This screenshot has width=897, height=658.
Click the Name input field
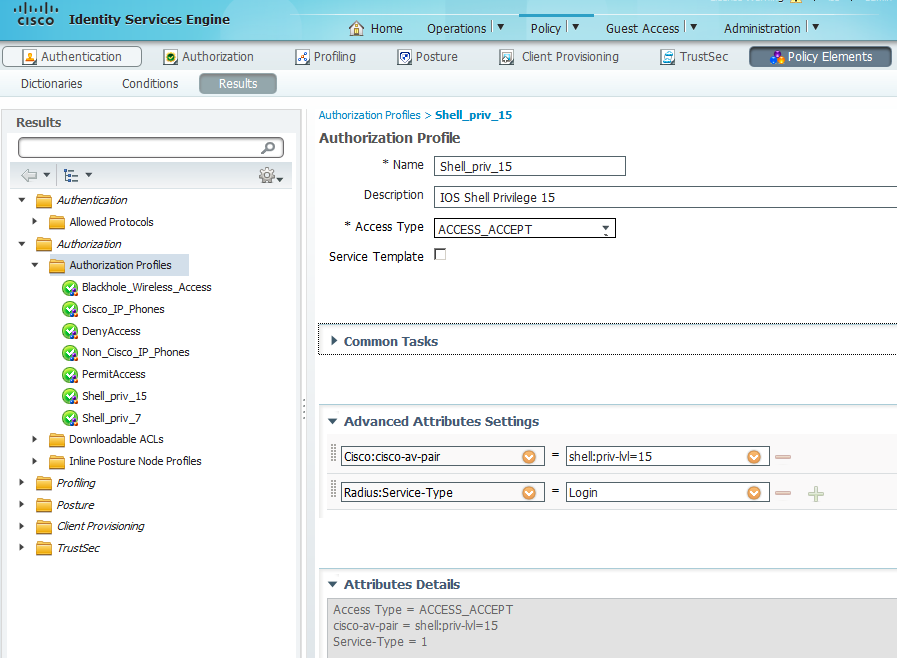coord(530,166)
